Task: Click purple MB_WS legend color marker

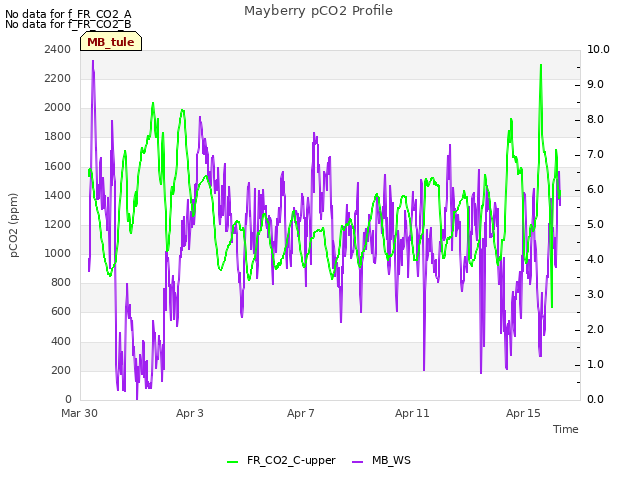Action: tap(357, 462)
